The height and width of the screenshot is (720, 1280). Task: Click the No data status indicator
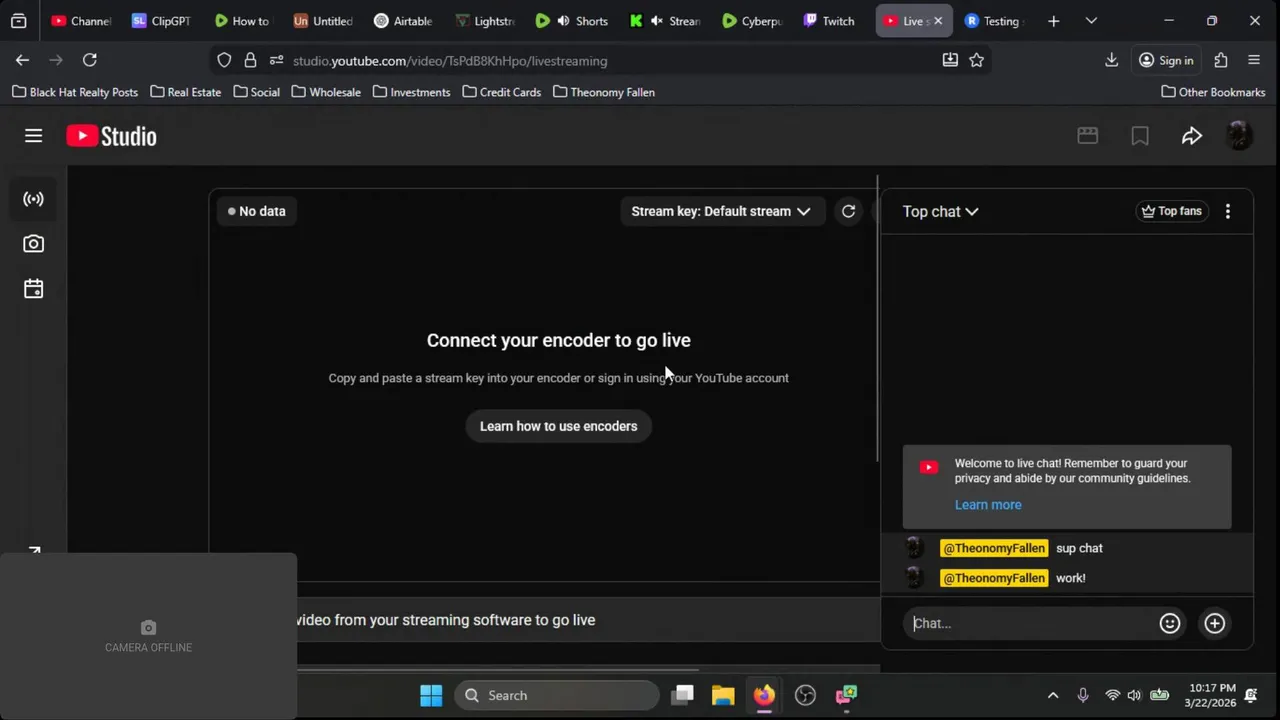tap(256, 211)
